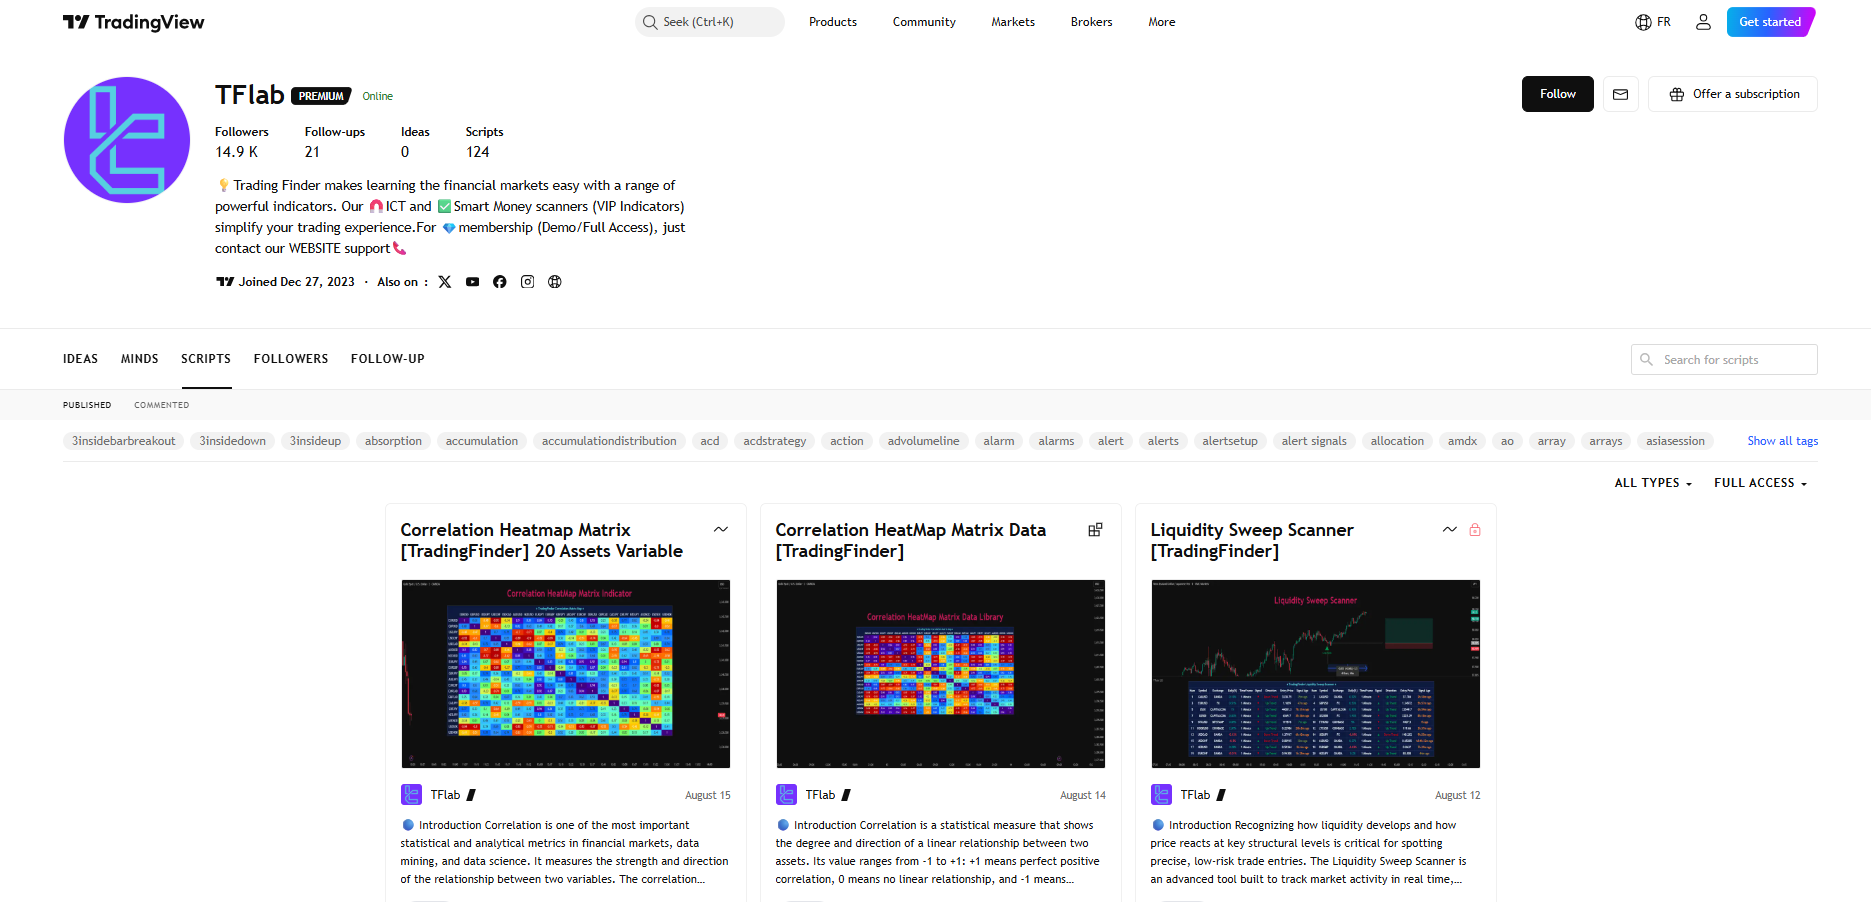Open the Markets menu
Viewport: 1871px width, 902px height.
point(1013,22)
